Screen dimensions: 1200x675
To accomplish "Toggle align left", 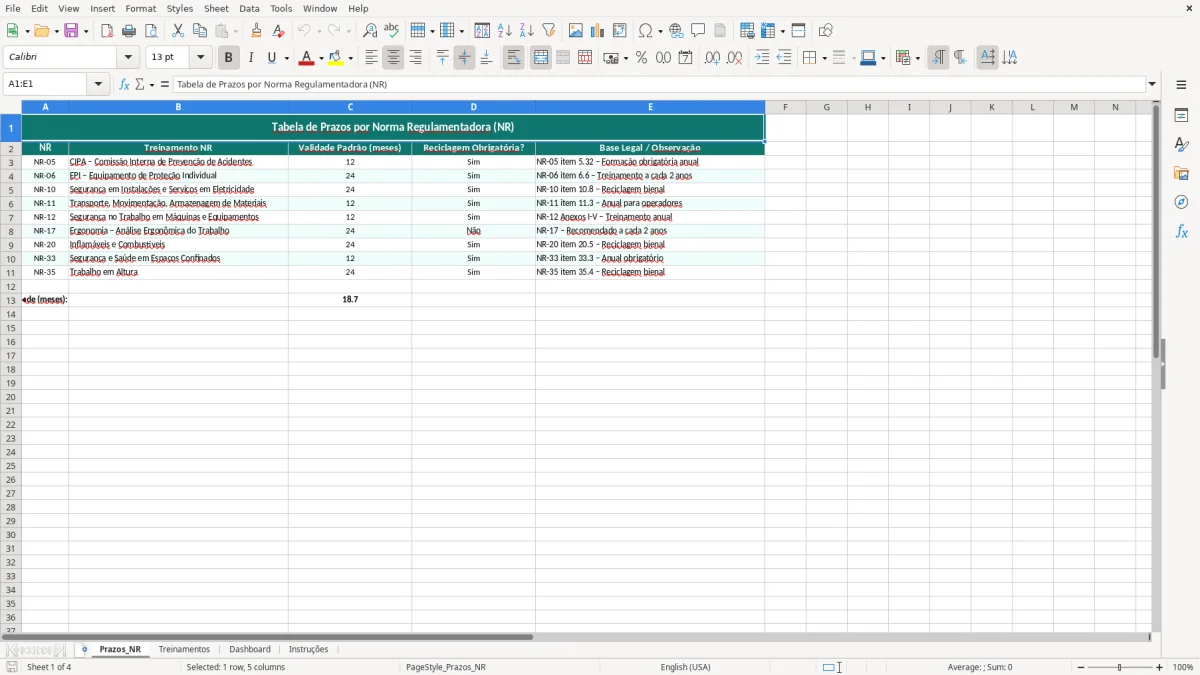I will [x=371, y=58].
